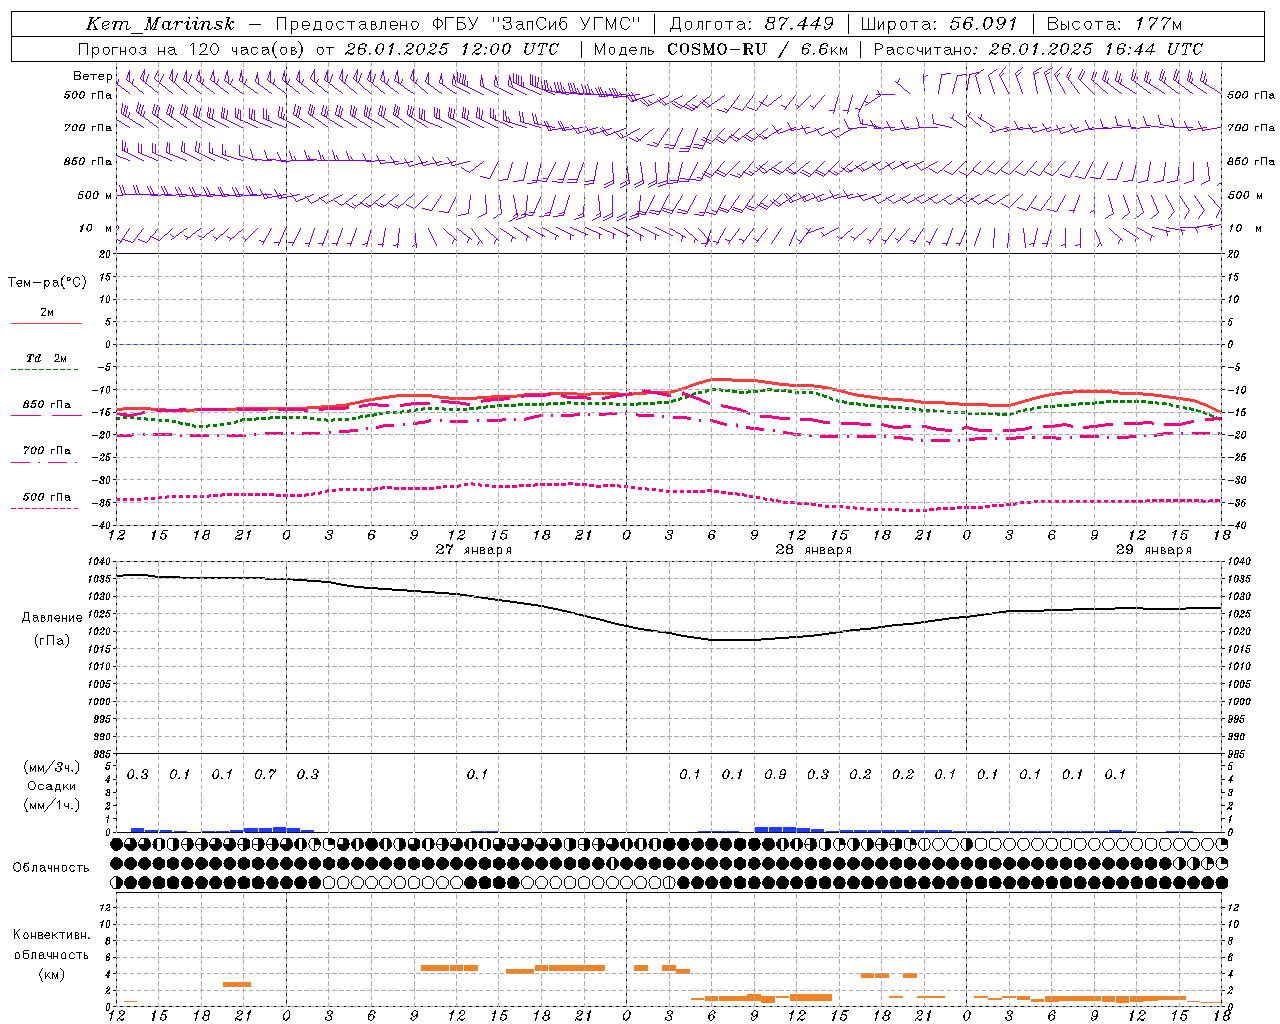Click the 'Давление' pressure panel label
This screenshot has height=1024, width=1280.
pos(52,618)
